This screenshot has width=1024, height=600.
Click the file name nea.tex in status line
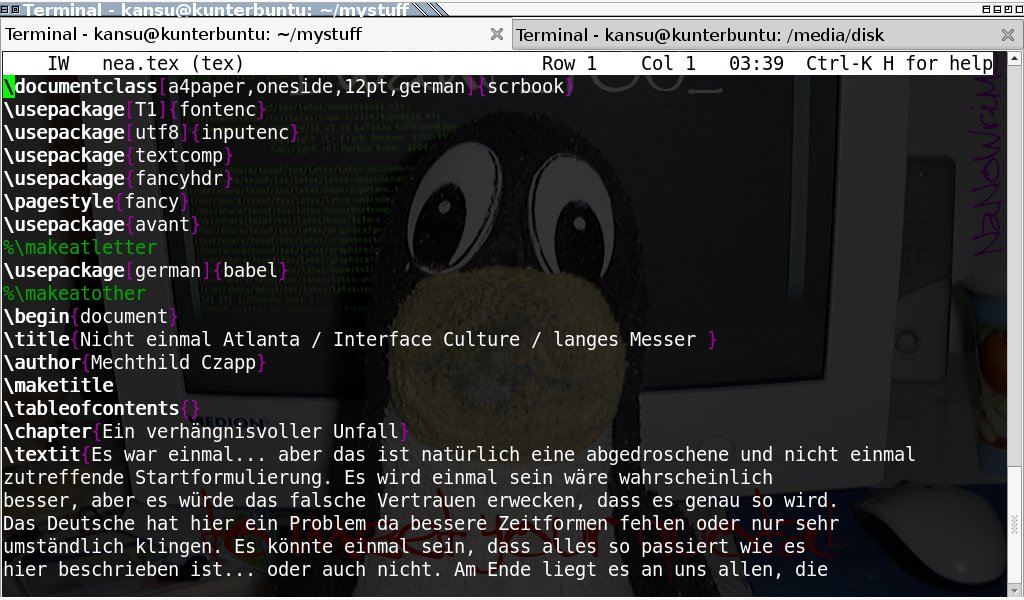(140, 63)
